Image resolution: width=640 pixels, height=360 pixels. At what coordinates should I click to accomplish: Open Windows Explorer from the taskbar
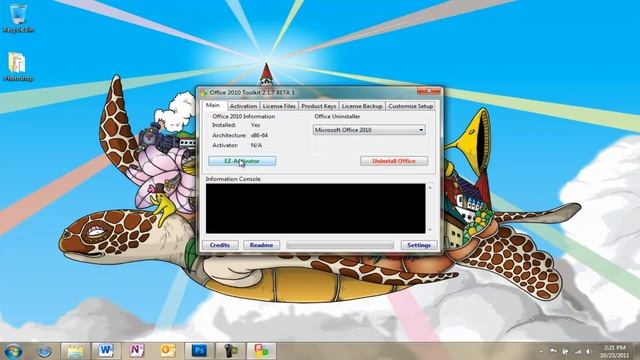[75, 351]
